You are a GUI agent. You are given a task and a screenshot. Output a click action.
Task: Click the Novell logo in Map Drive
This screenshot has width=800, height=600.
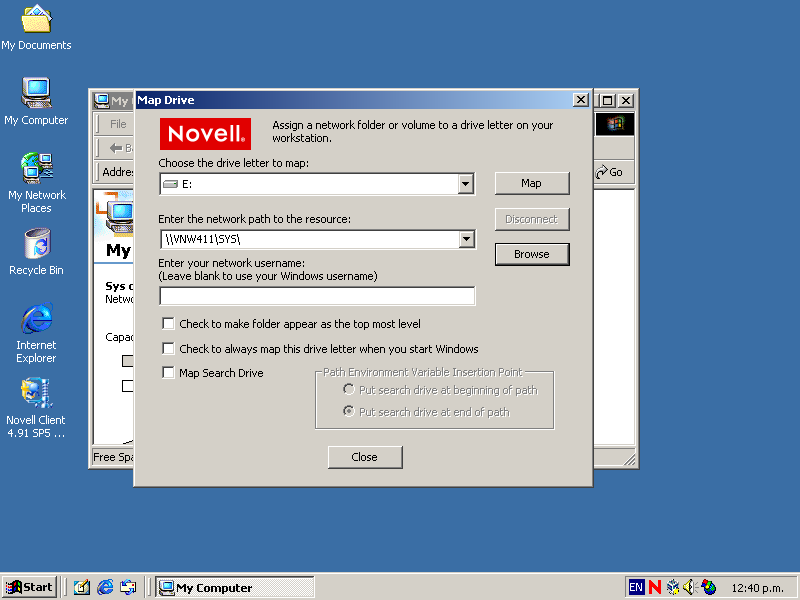(x=205, y=134)
